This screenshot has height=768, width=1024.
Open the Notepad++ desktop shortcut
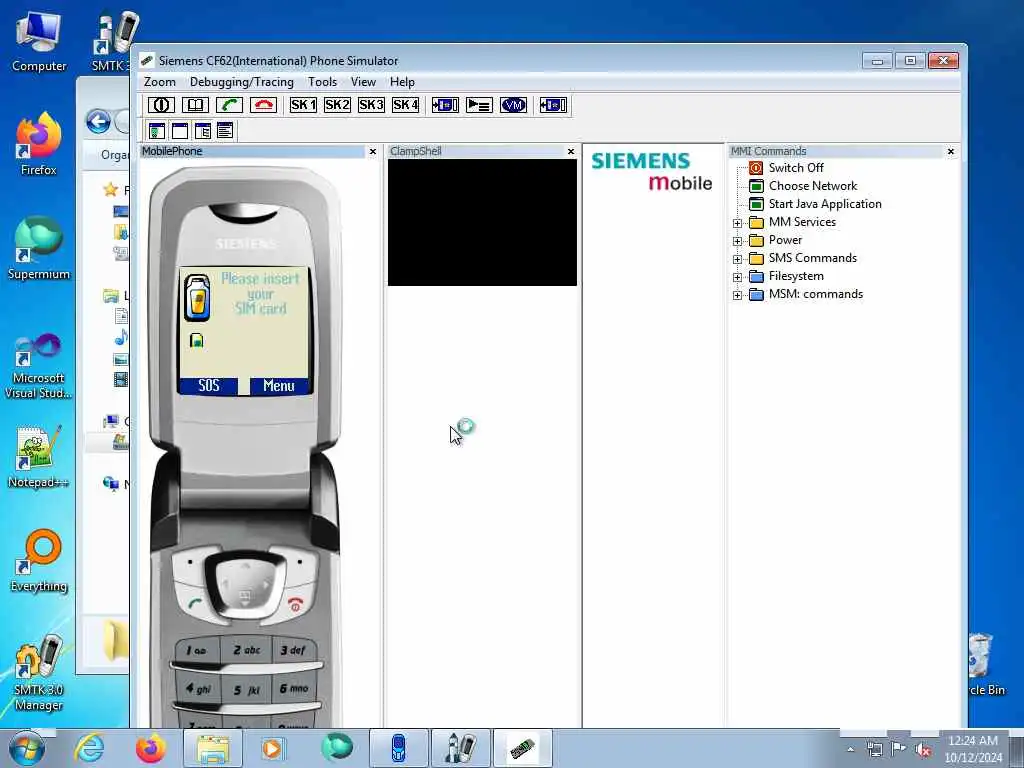pos(39,456)
